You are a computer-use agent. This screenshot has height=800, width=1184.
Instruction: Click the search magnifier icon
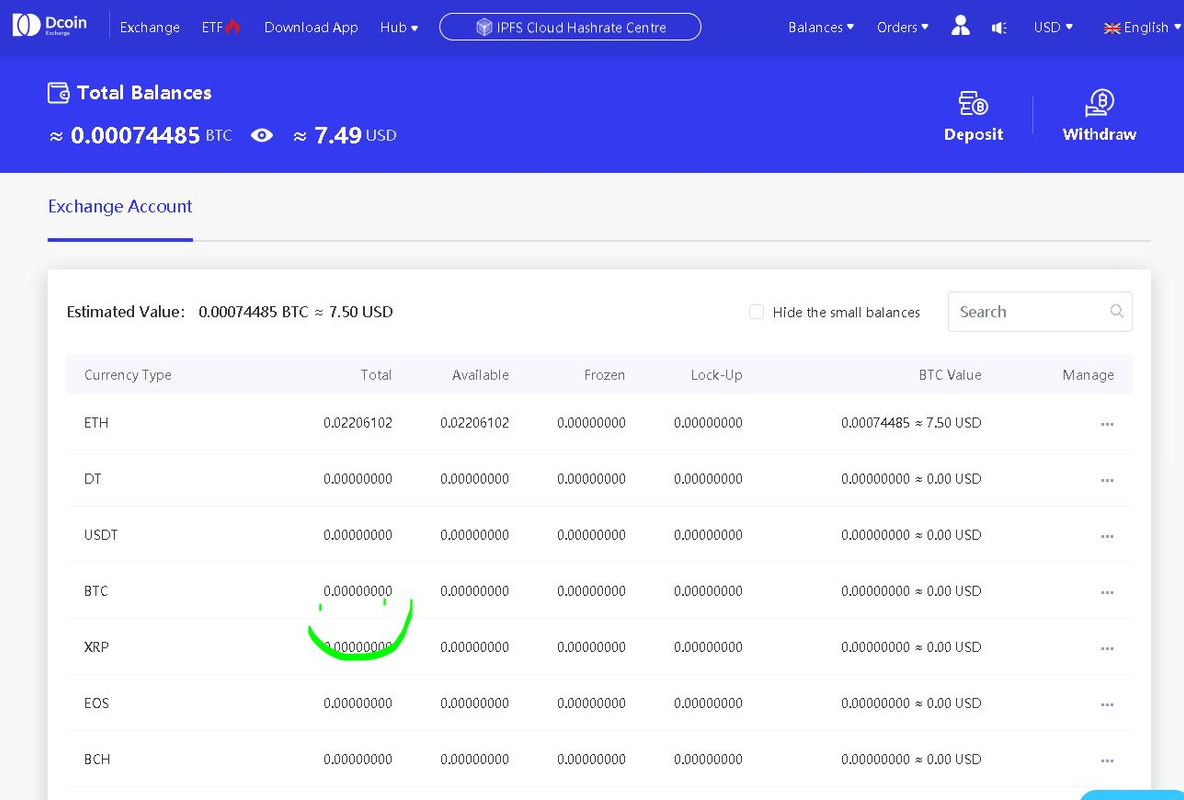[1116, 311]
